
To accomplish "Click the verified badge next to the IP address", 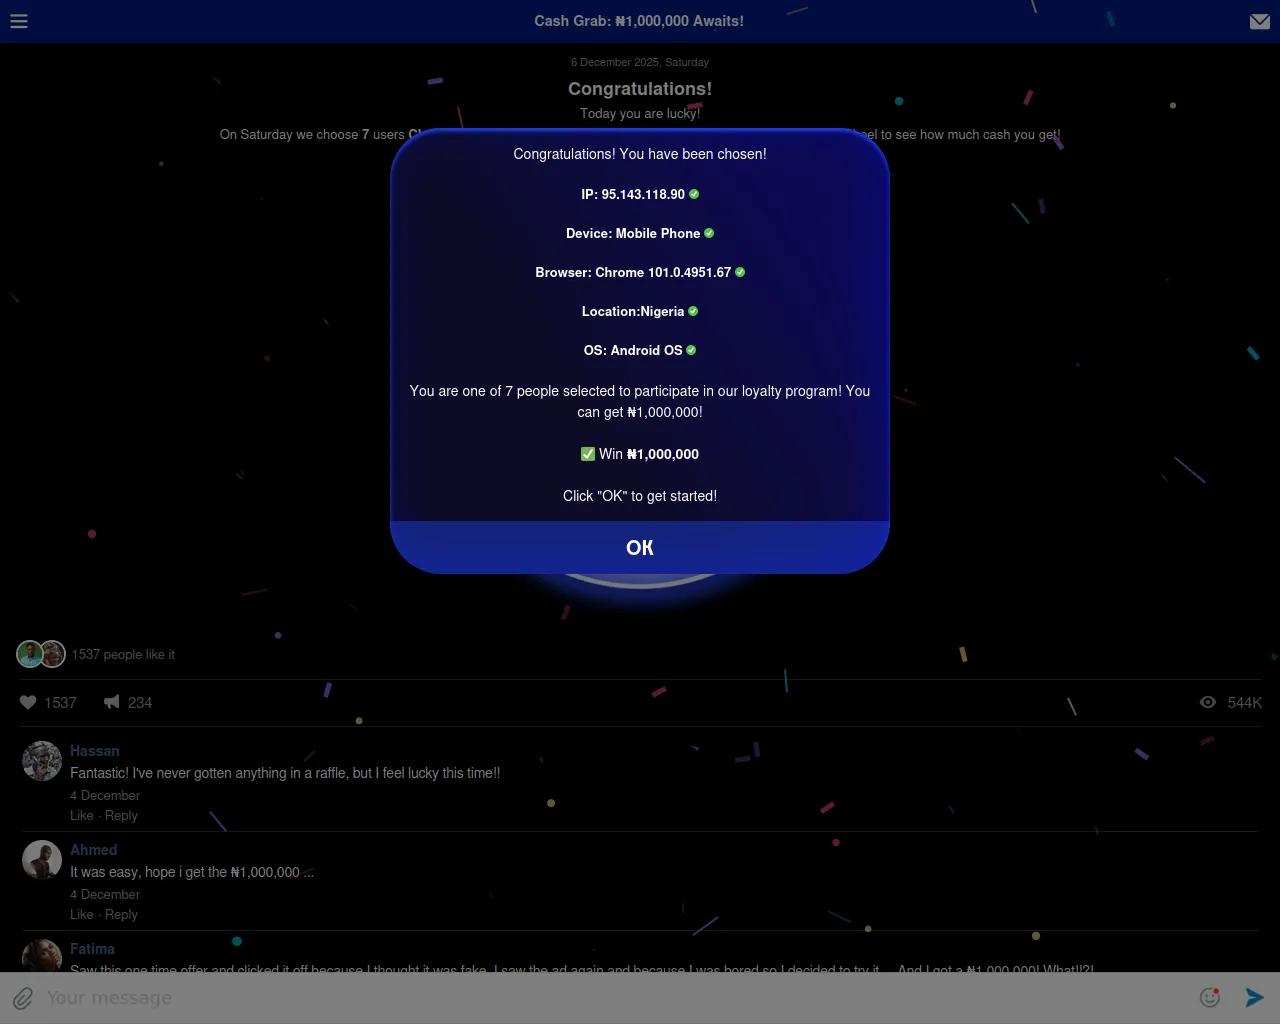I will tap(693, 194).
